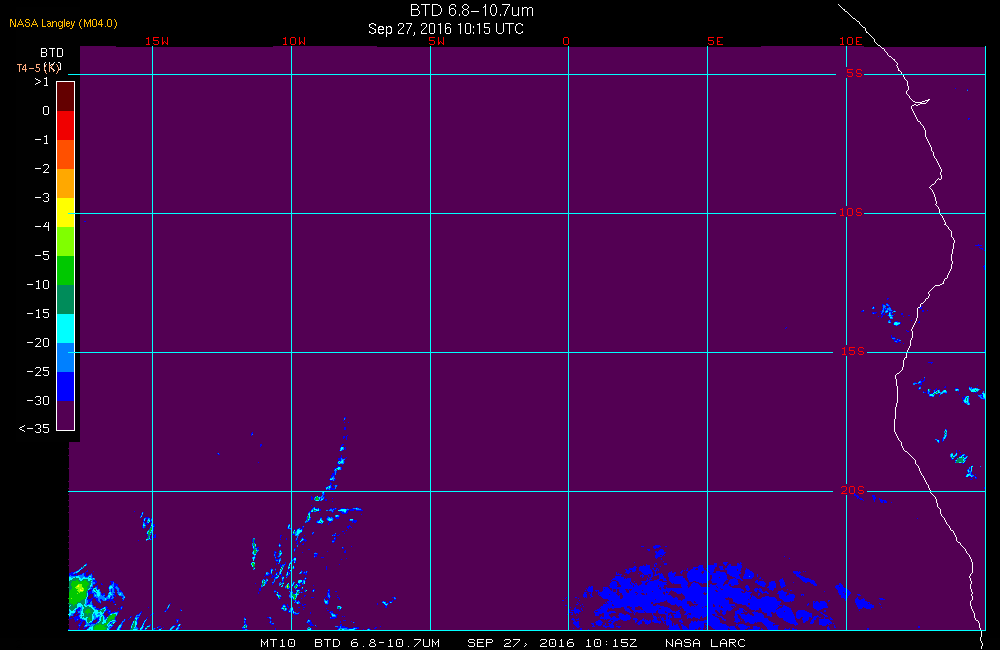The image size is (1000, 650).
Task: Click the '10E' longitude label
Action: pos(850,41)
